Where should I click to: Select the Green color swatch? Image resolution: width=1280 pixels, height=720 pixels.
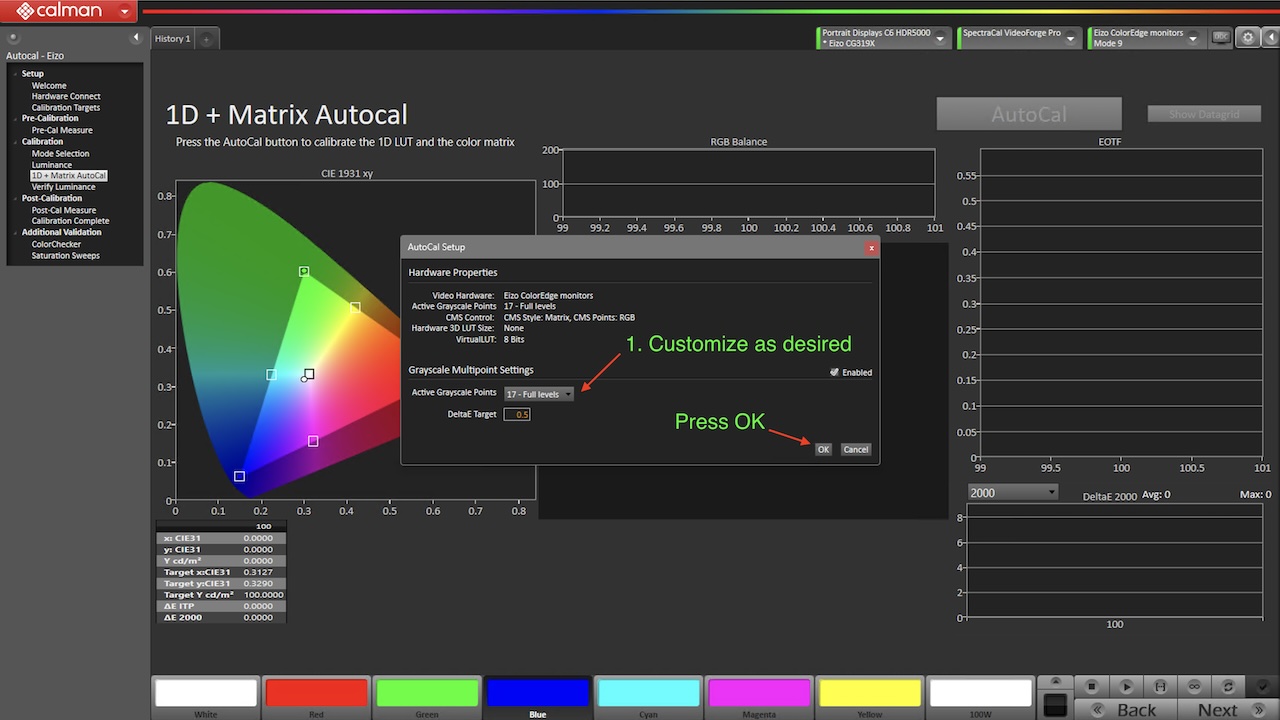click(x=427, y=698)
